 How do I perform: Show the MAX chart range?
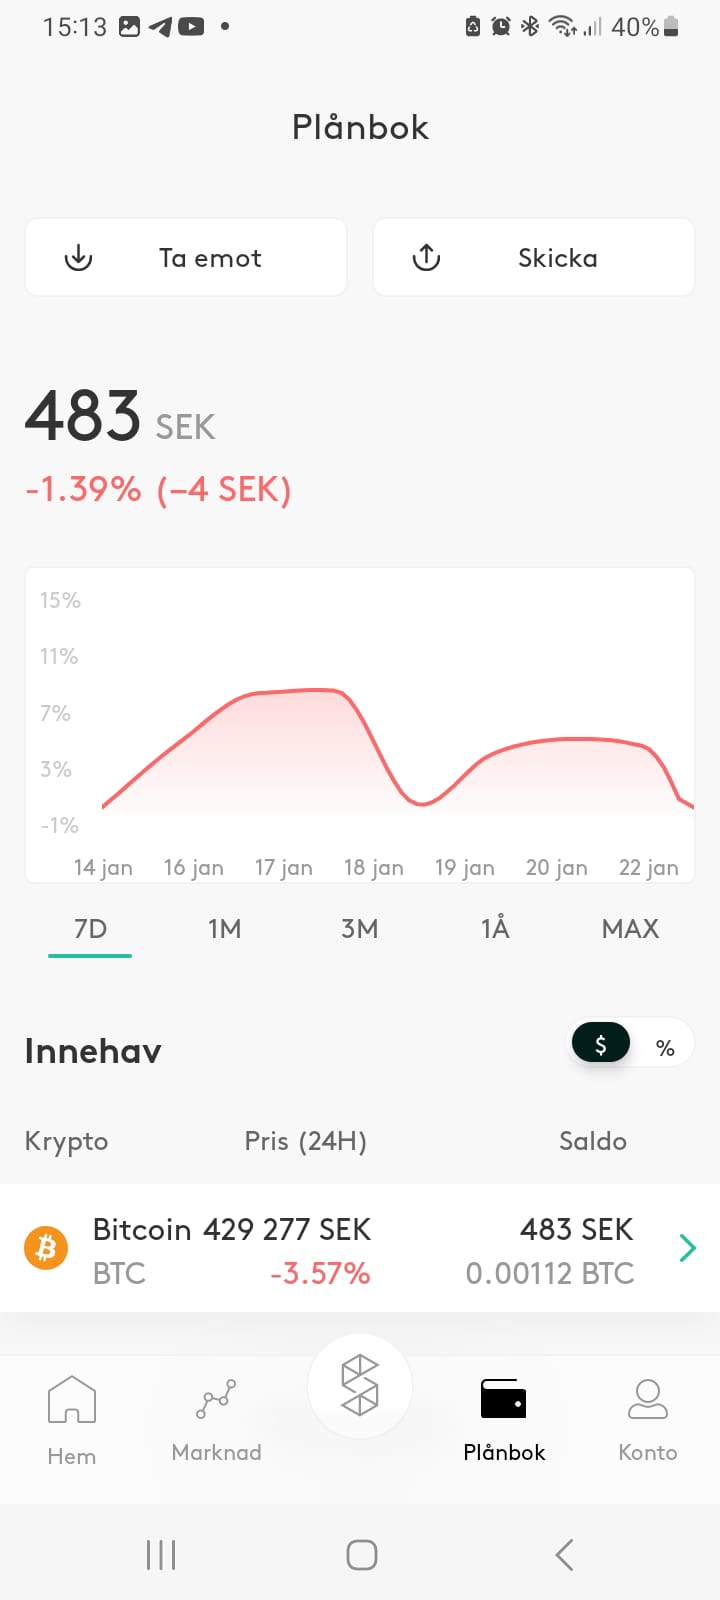pos(630,929)
